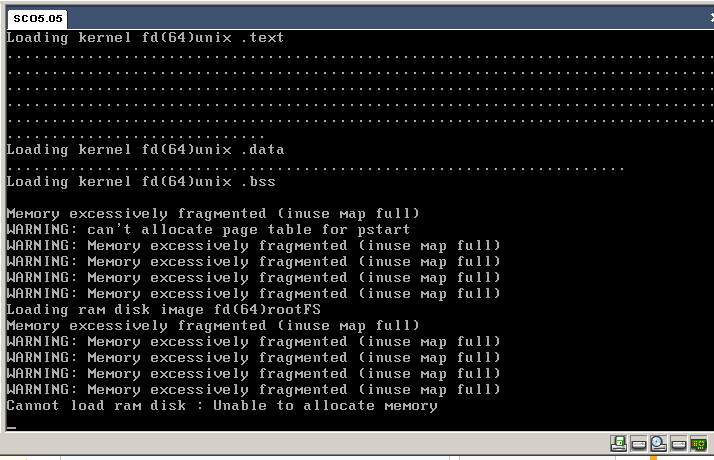Click the CD-ROM drive status icon

658,443
